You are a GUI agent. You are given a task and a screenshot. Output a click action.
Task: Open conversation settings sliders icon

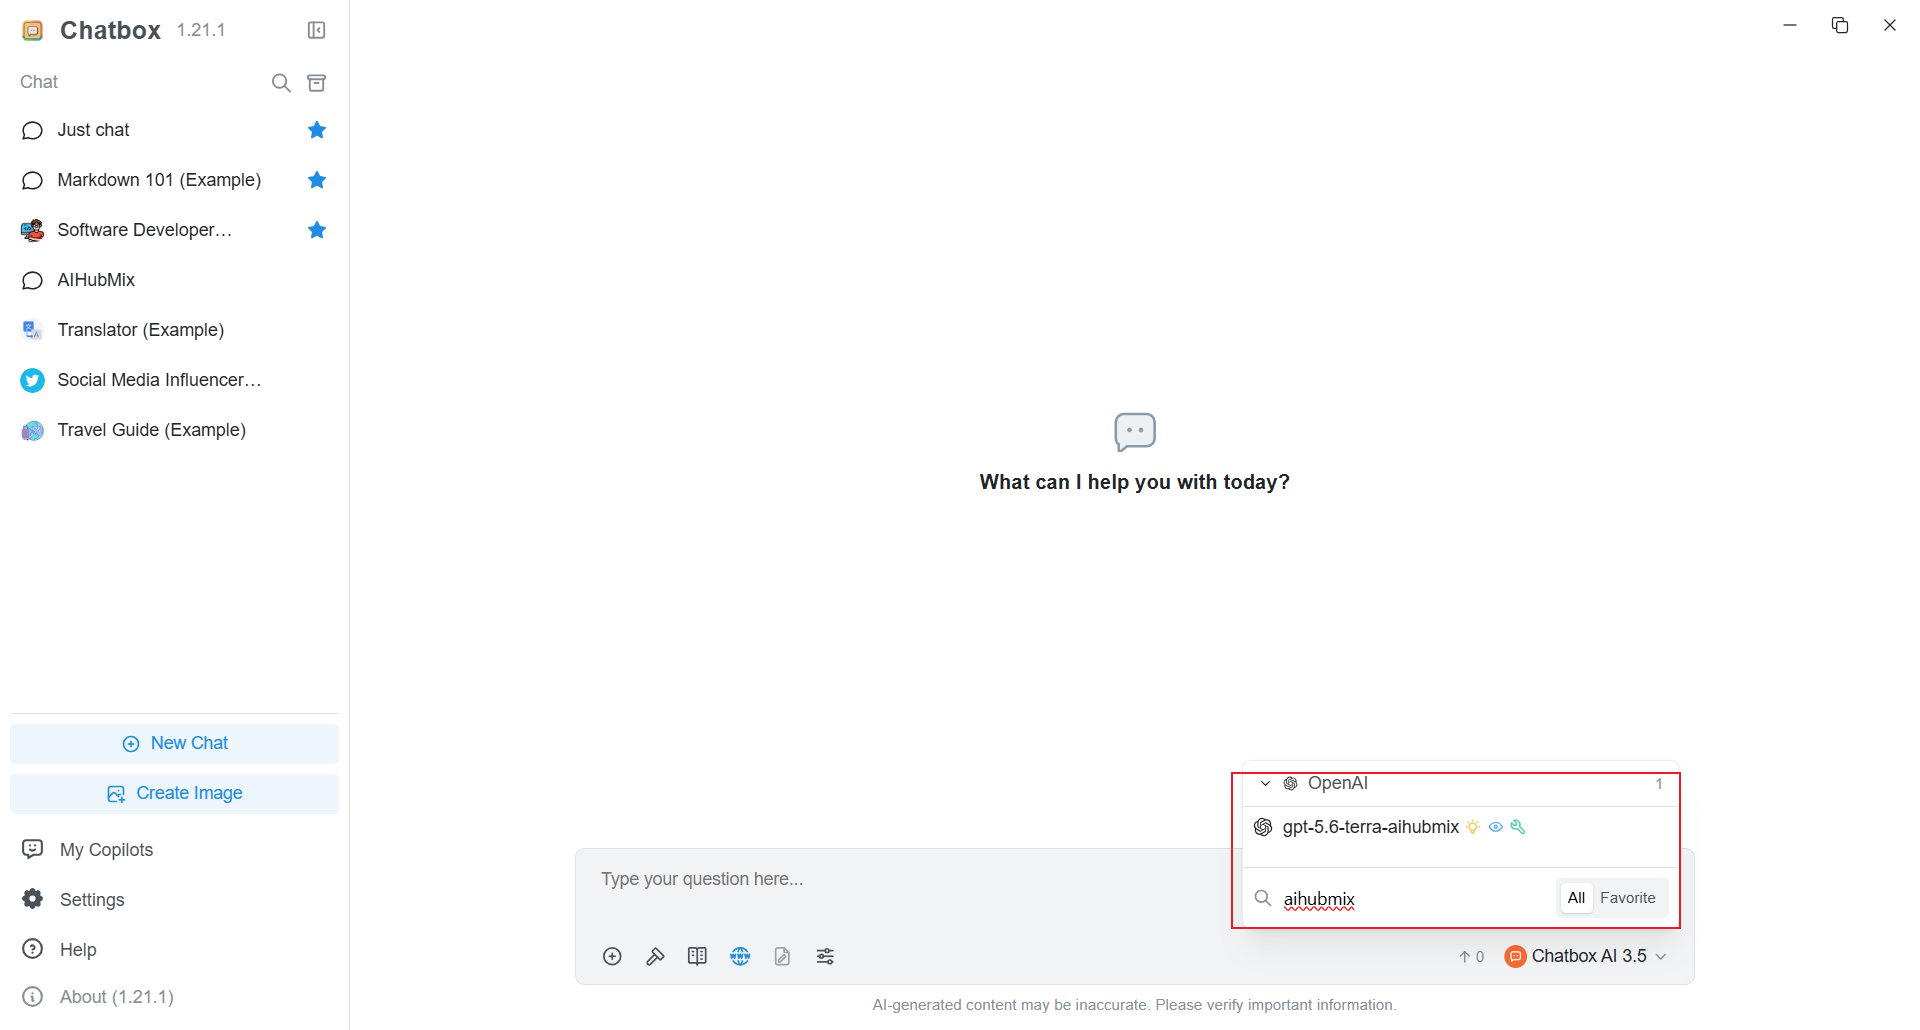pos(825,957)
